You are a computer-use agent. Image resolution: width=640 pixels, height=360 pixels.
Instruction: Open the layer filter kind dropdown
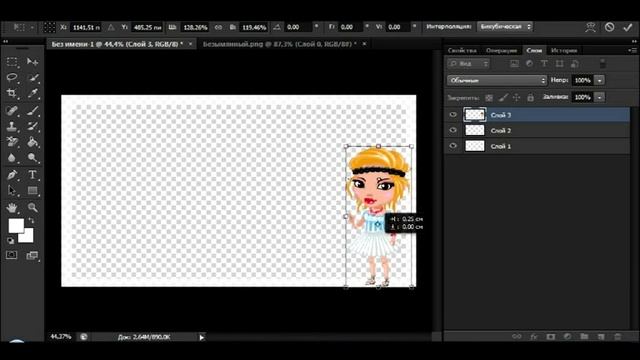click(468, 64)
